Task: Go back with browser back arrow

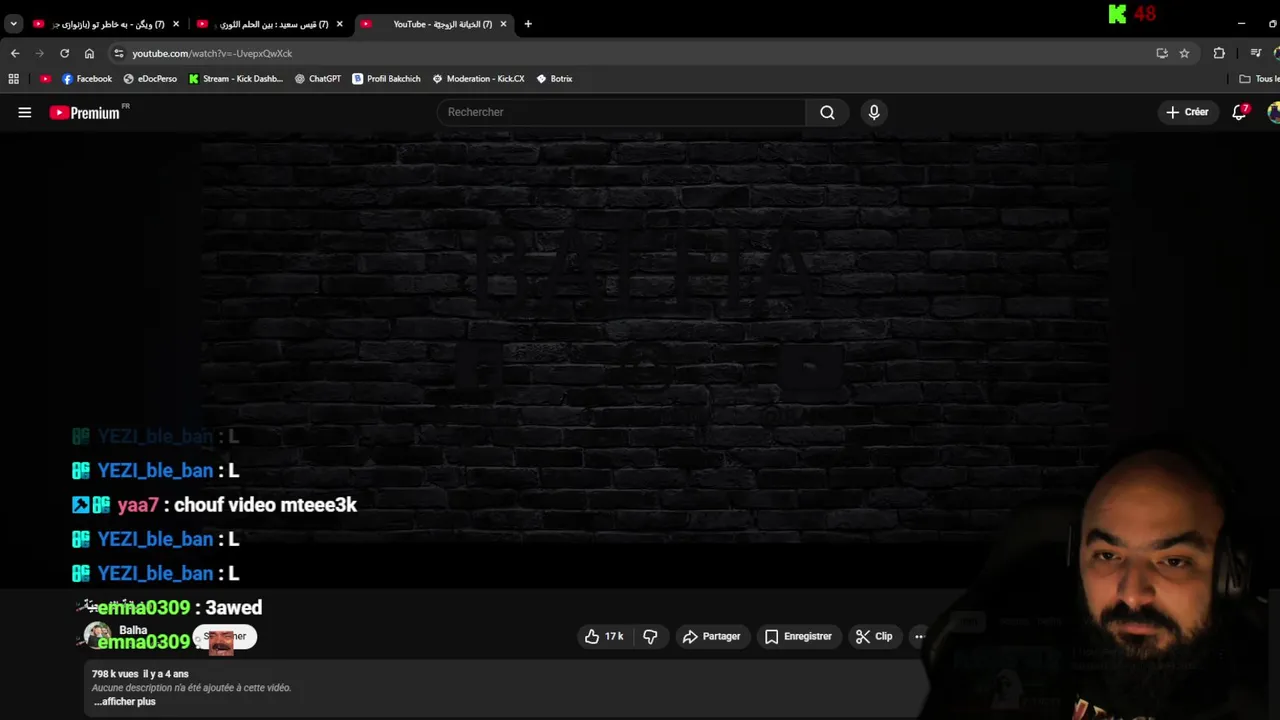Action: click(x=15, y=53)
